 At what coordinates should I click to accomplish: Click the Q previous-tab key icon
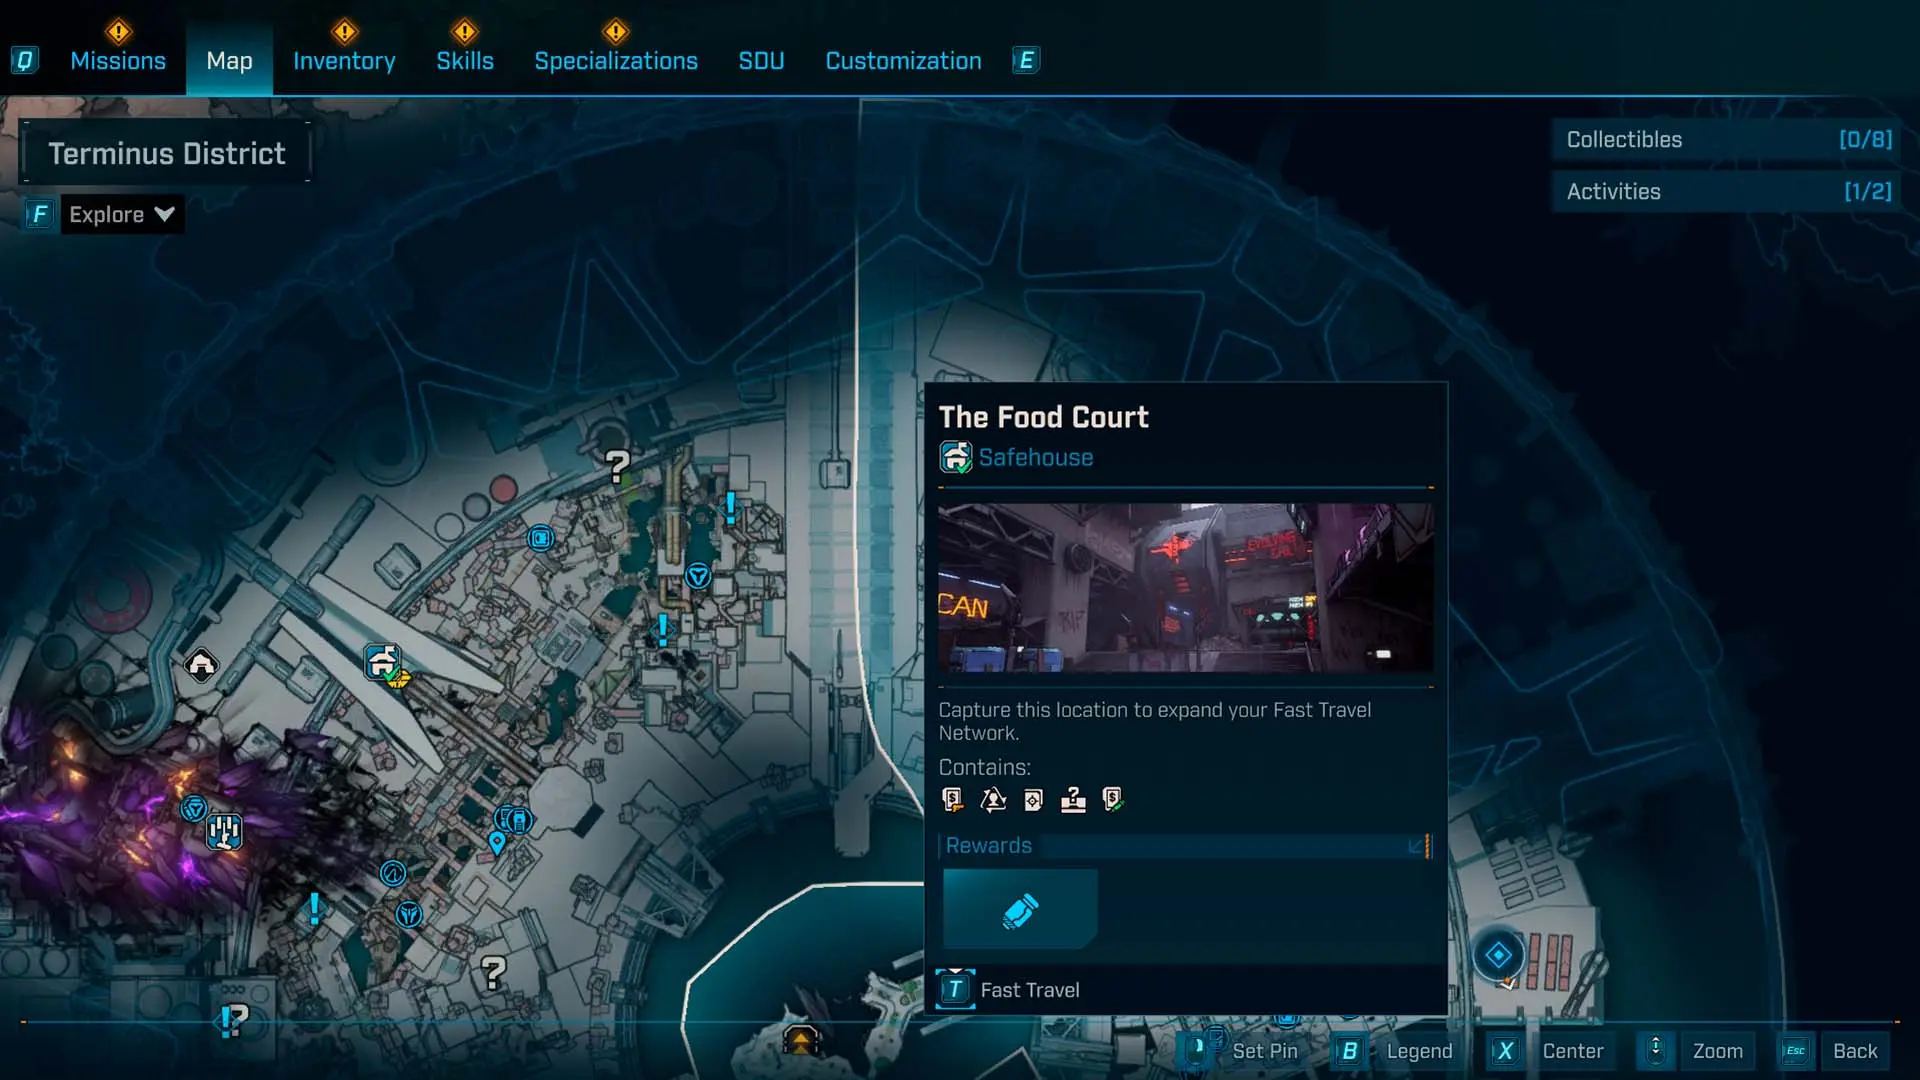click(24, 61)
